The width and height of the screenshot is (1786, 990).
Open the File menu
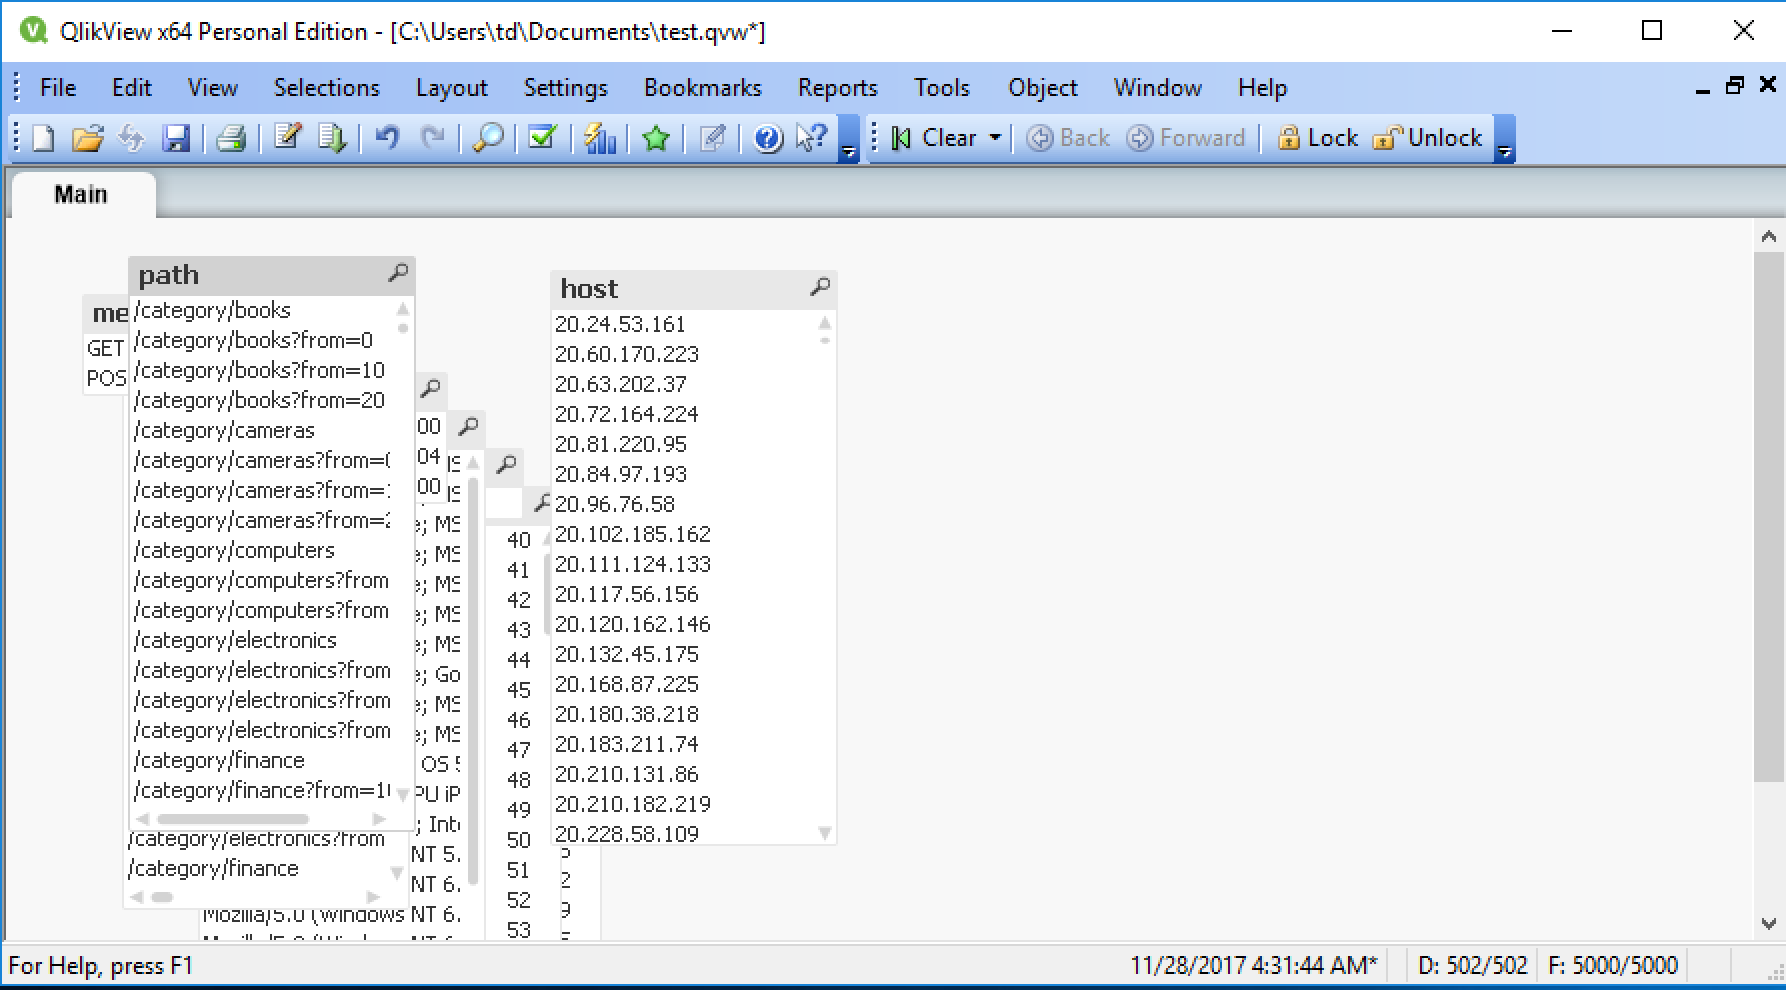pos(58,88)
